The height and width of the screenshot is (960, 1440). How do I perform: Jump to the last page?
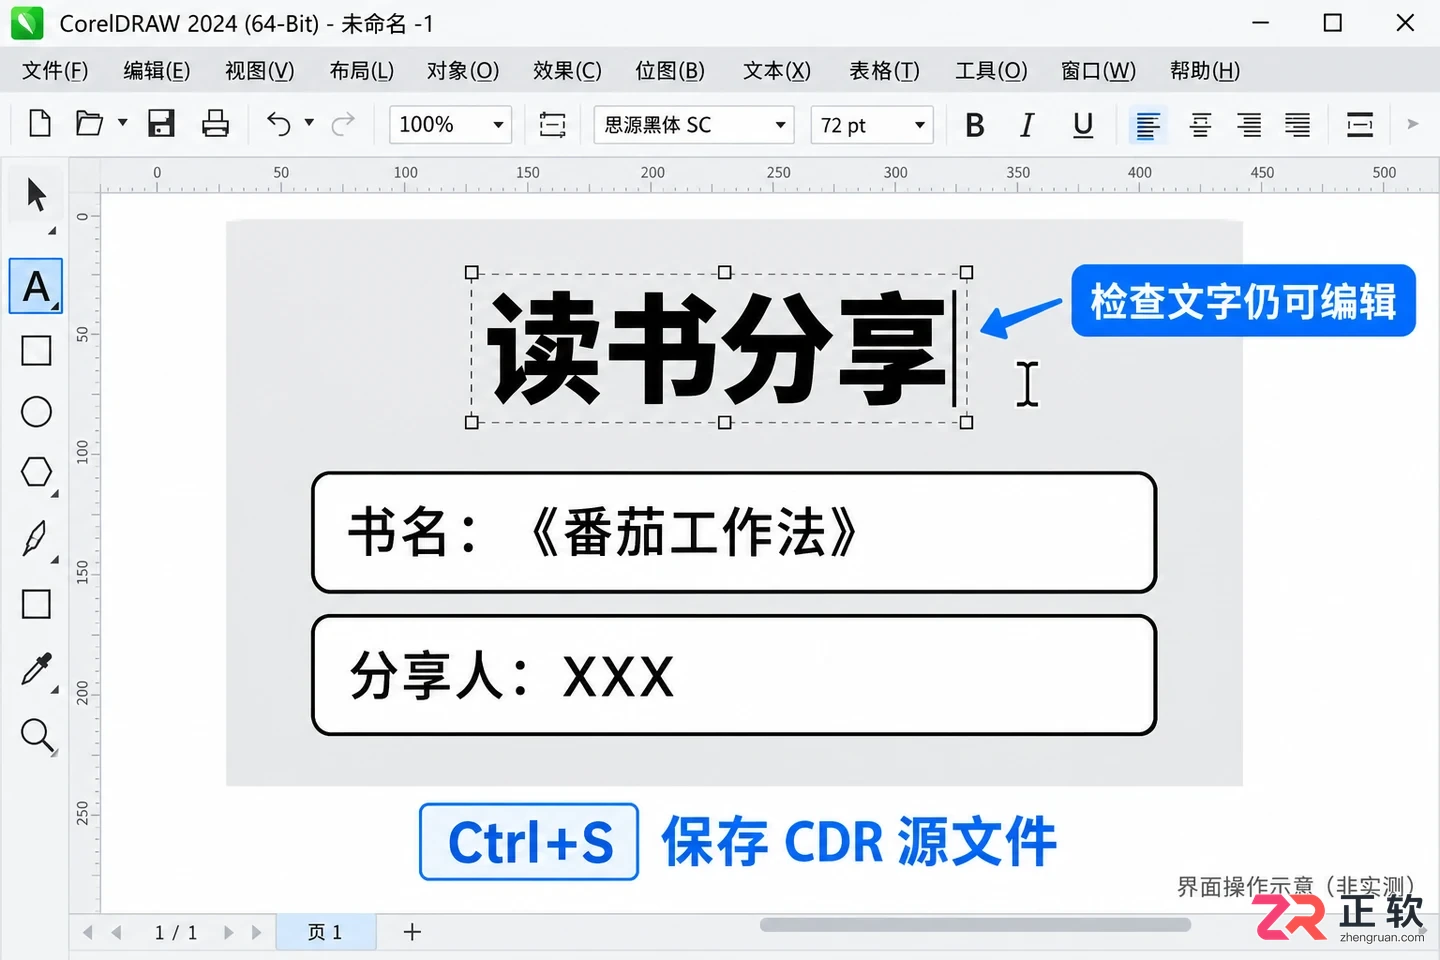coord(257,932)
